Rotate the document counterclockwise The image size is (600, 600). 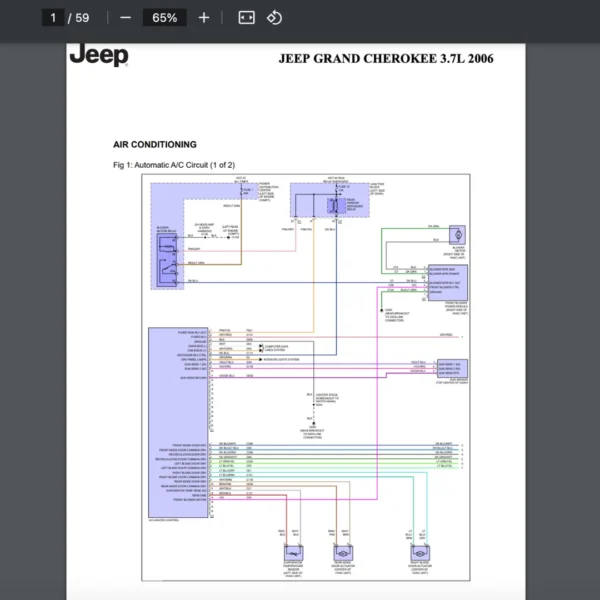(x=274, y=18)
